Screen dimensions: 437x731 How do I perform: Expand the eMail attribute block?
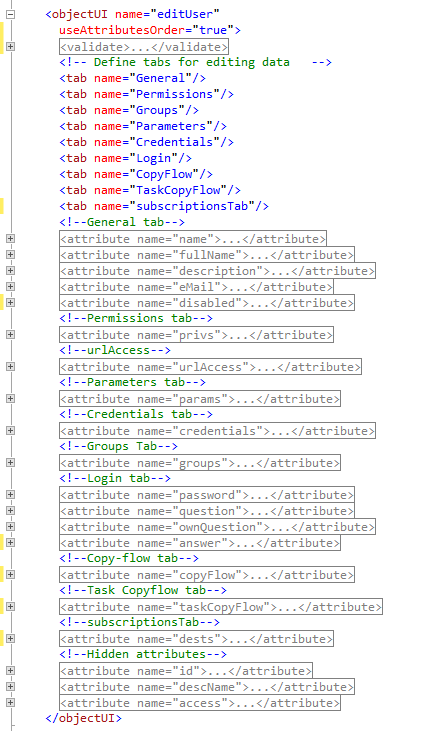tap(10, 287)
